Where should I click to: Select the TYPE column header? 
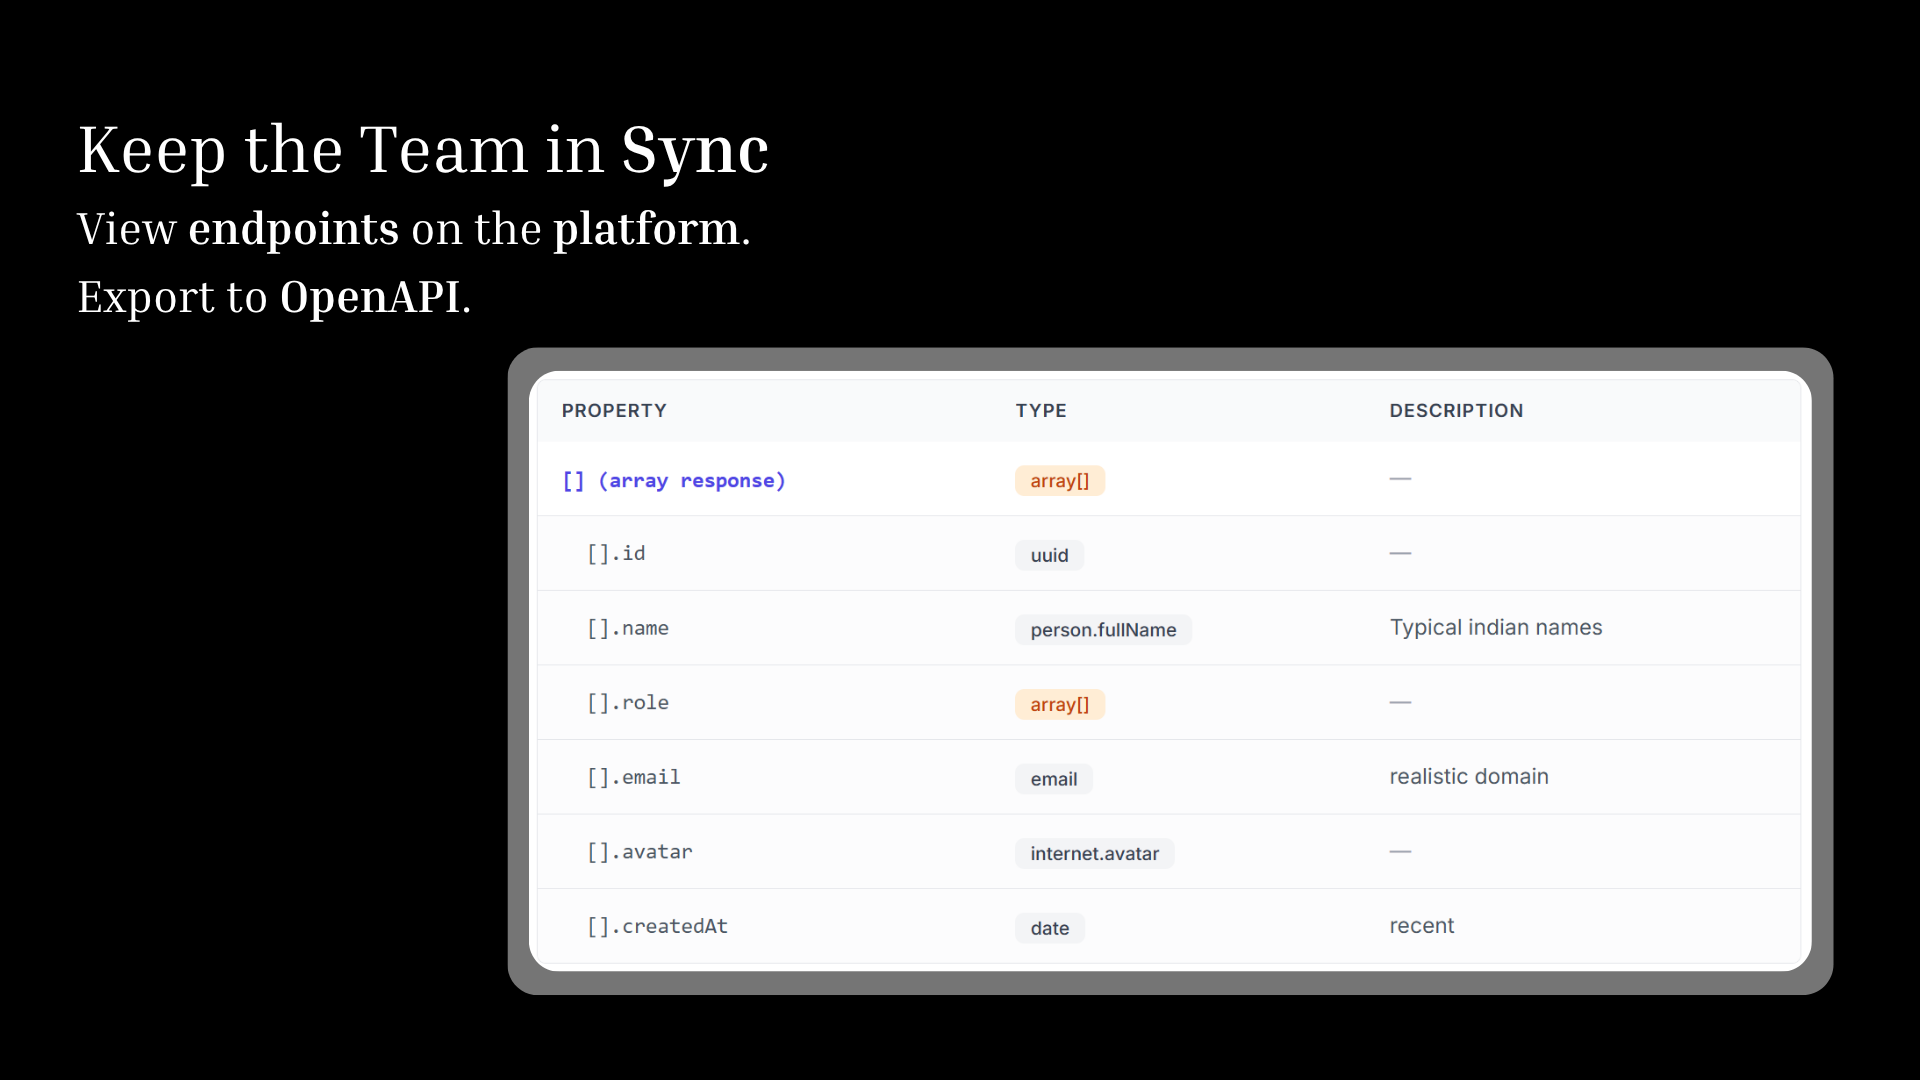point(1041,410)
